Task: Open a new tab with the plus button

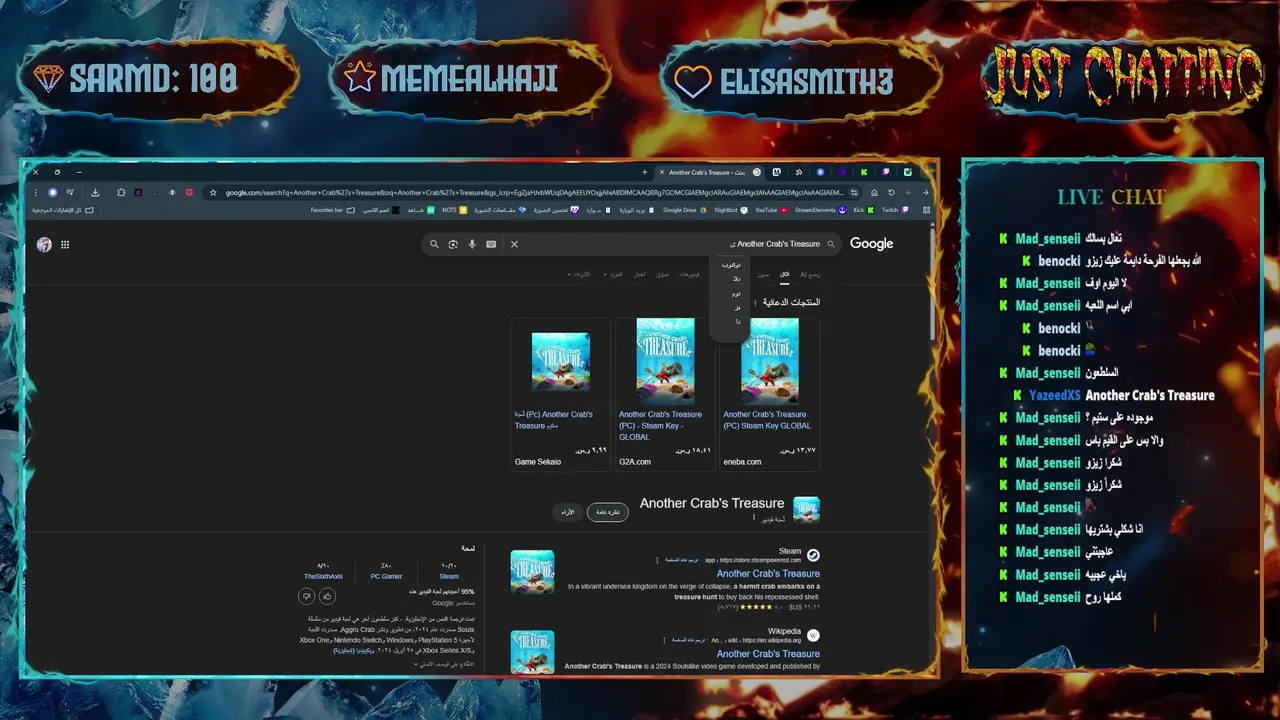Action: tap(644, 172)
